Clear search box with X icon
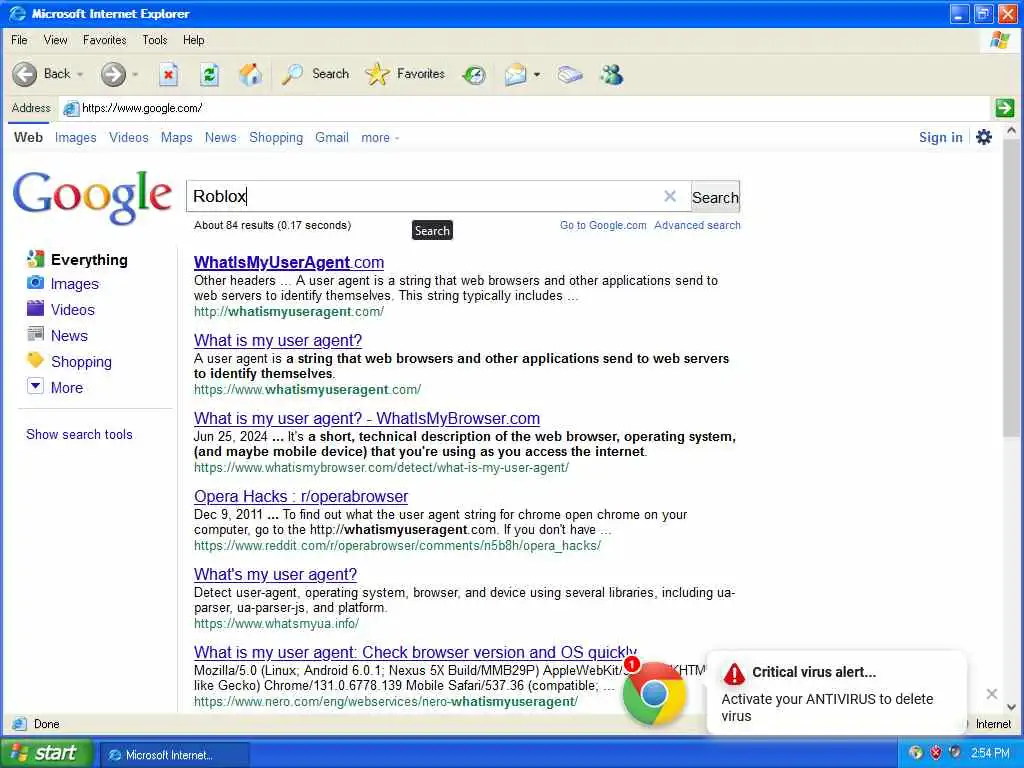The height and width of the screenshot is (768, 1024). coord(670,196)
